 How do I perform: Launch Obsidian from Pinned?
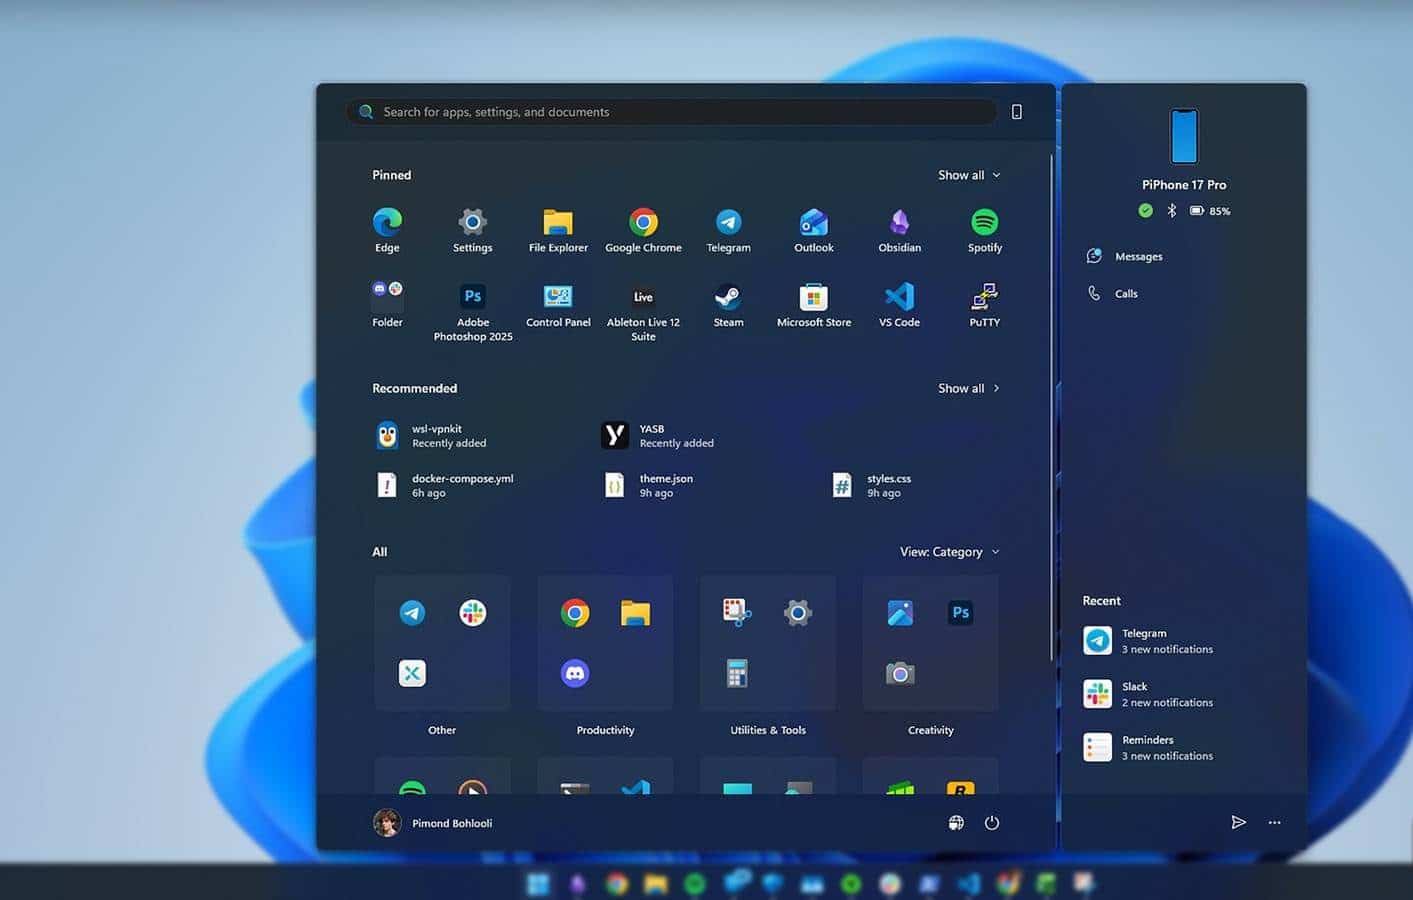click(899, 230)
